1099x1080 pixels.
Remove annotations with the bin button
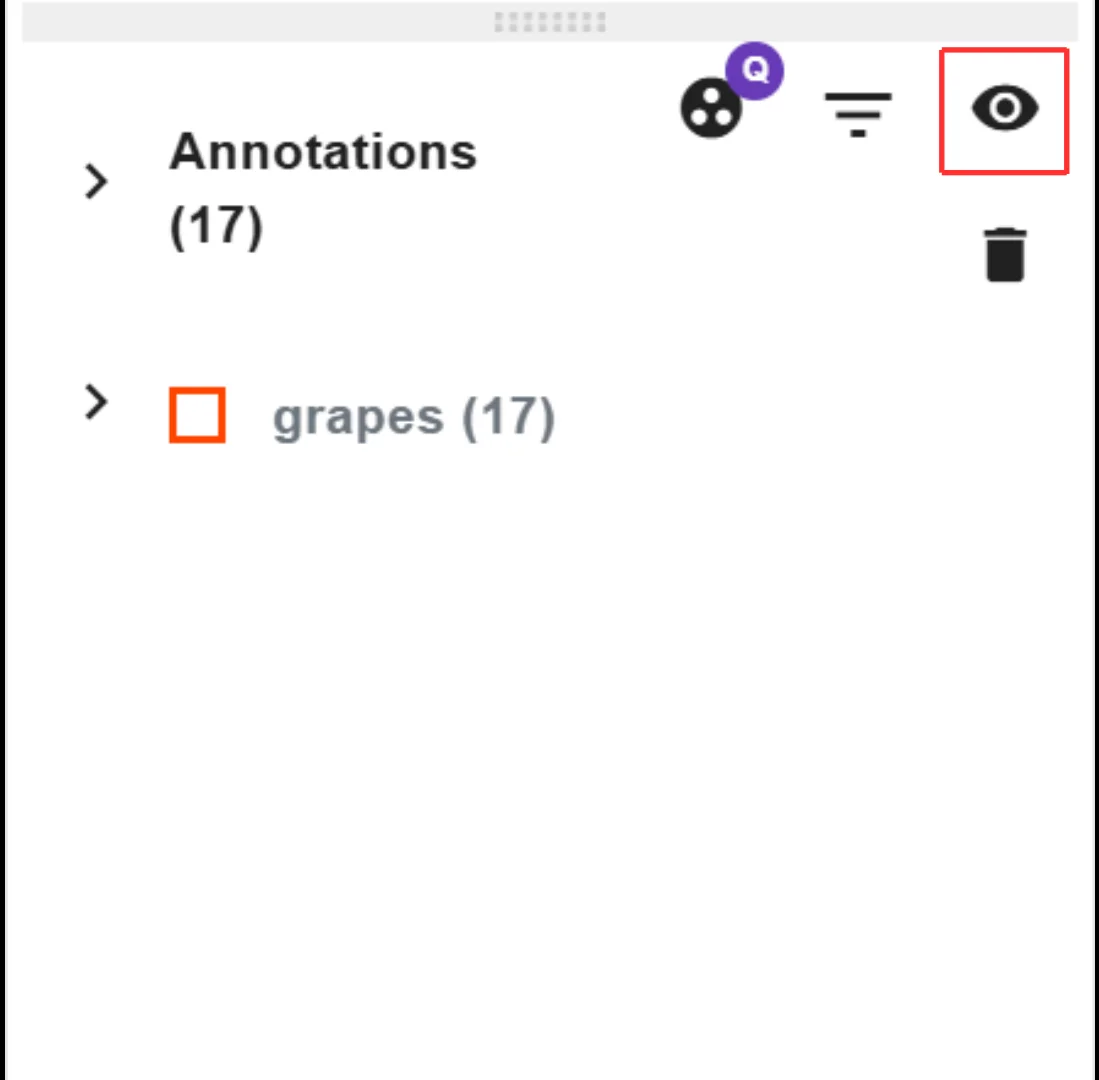(x=1005, y=254)
